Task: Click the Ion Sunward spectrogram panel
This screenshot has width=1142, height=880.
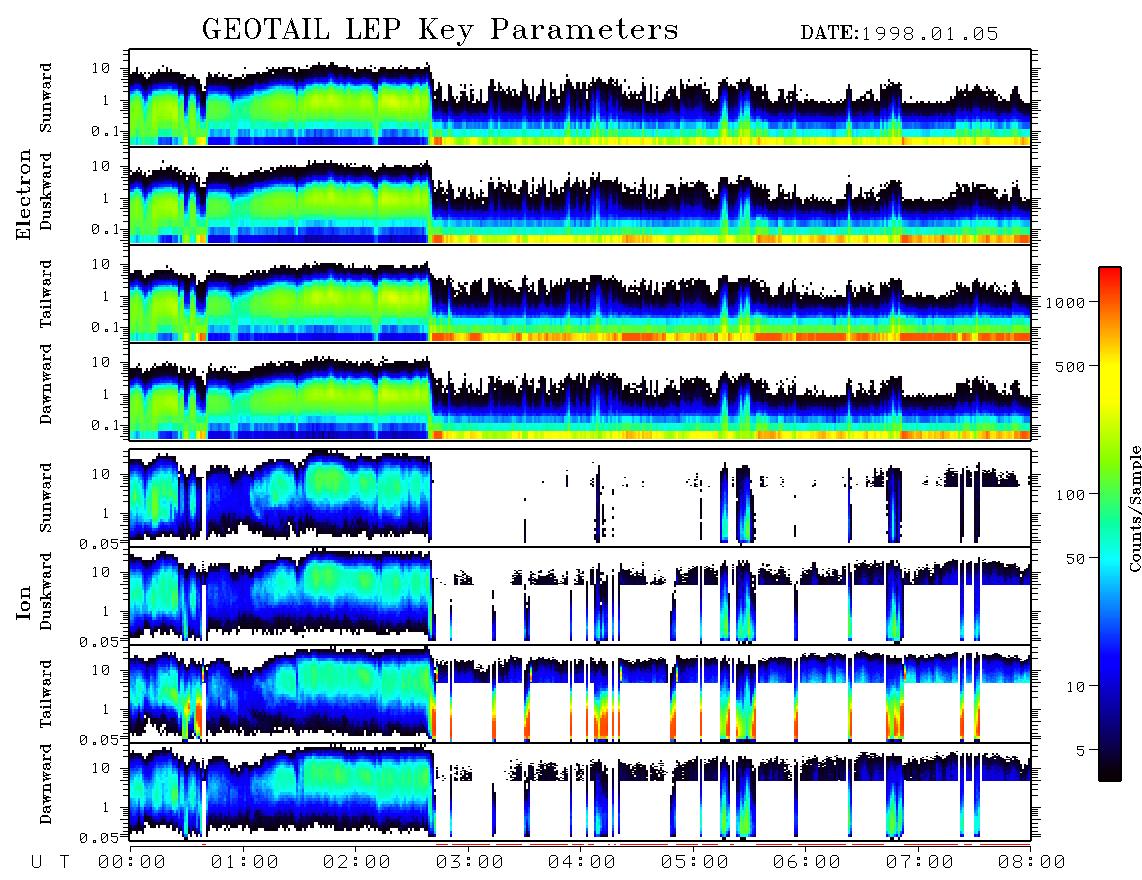Action: [580, 498]
